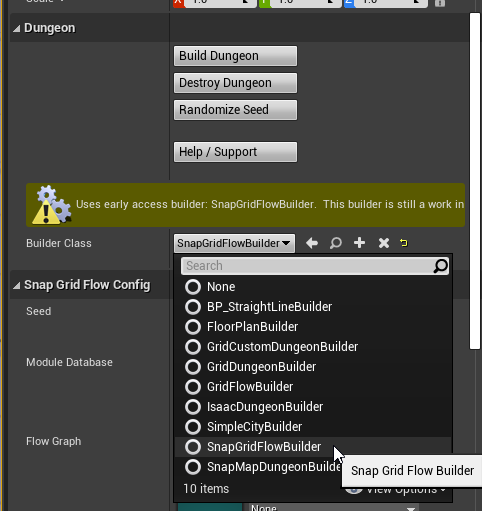Click the search magnifier in the class picker

tap(440, 266)
